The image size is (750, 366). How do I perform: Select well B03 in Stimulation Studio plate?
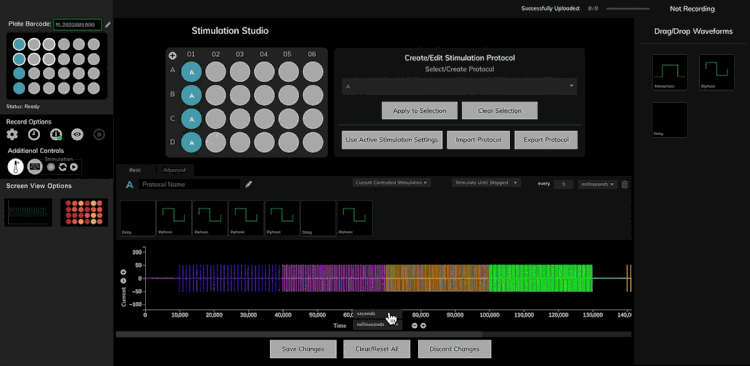240,96
